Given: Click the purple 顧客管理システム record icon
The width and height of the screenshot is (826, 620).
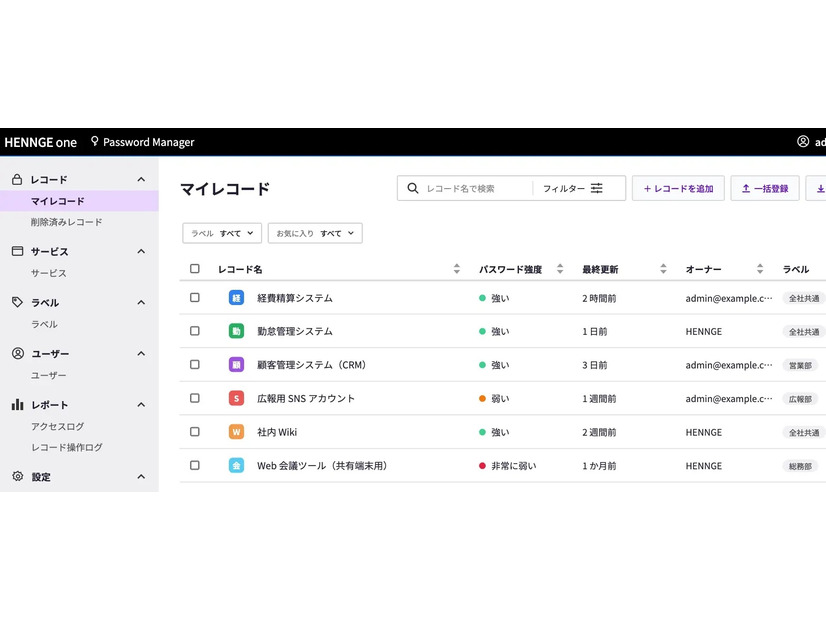Looking at the screenshot, I should coord(236,365).
